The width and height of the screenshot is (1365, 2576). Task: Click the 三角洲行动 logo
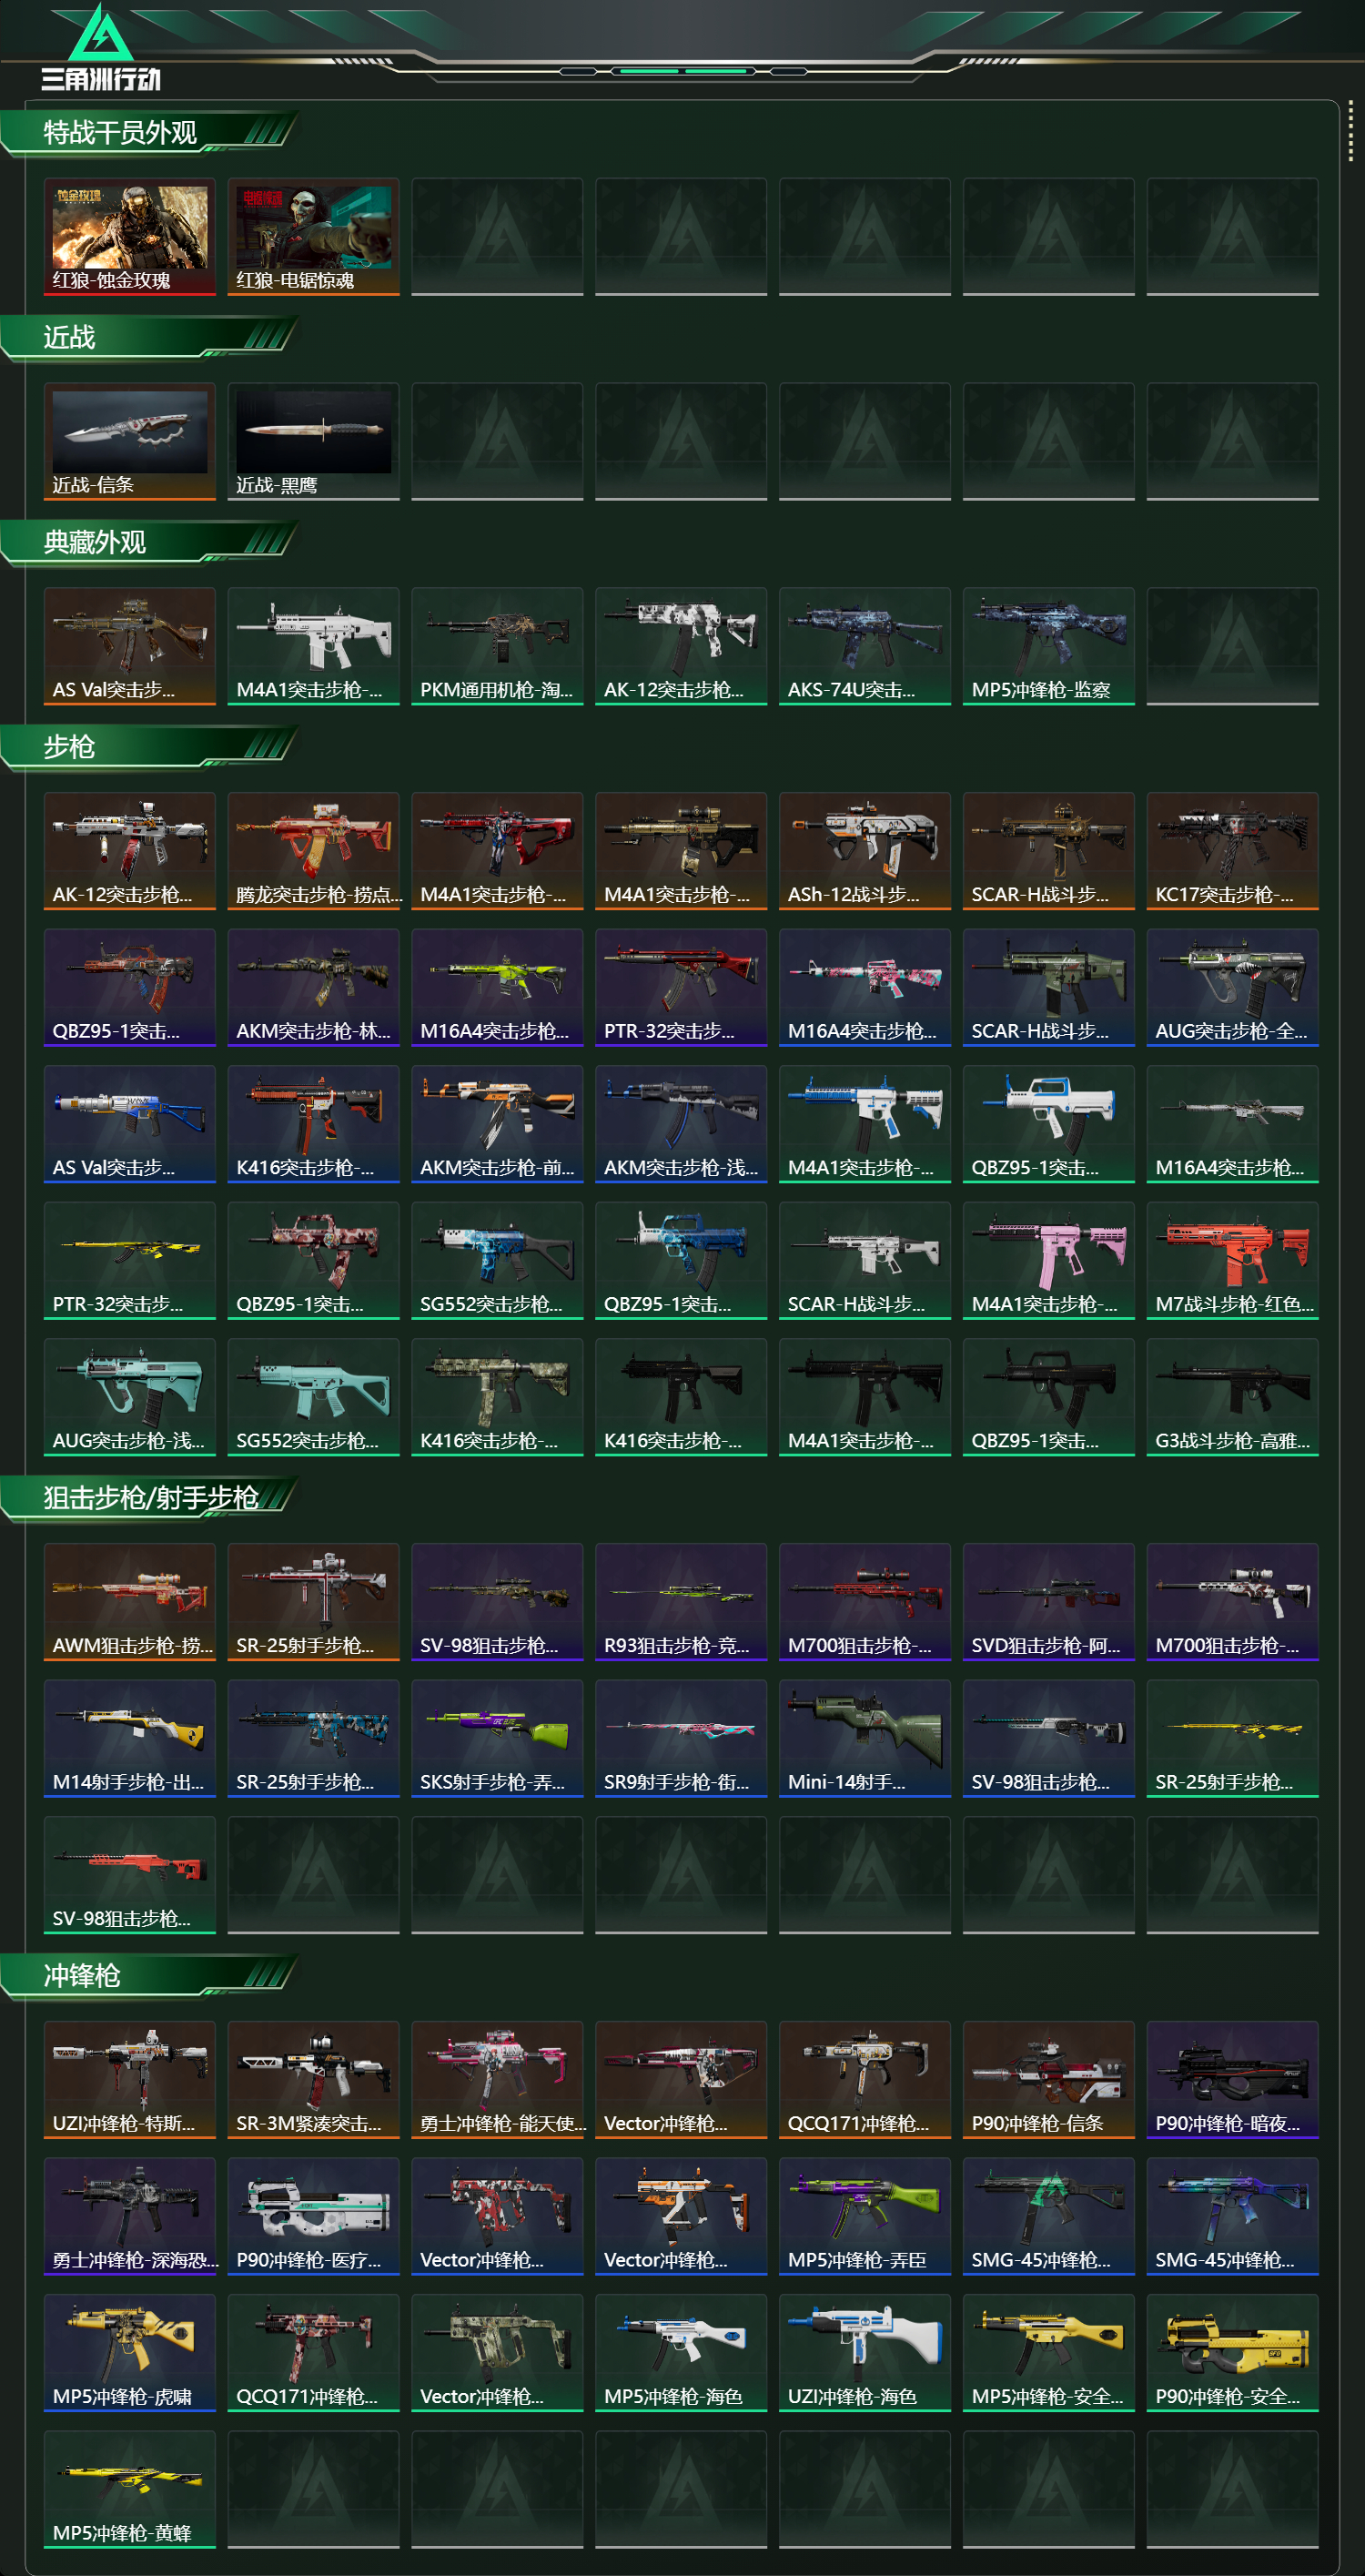tap(100, 47)
